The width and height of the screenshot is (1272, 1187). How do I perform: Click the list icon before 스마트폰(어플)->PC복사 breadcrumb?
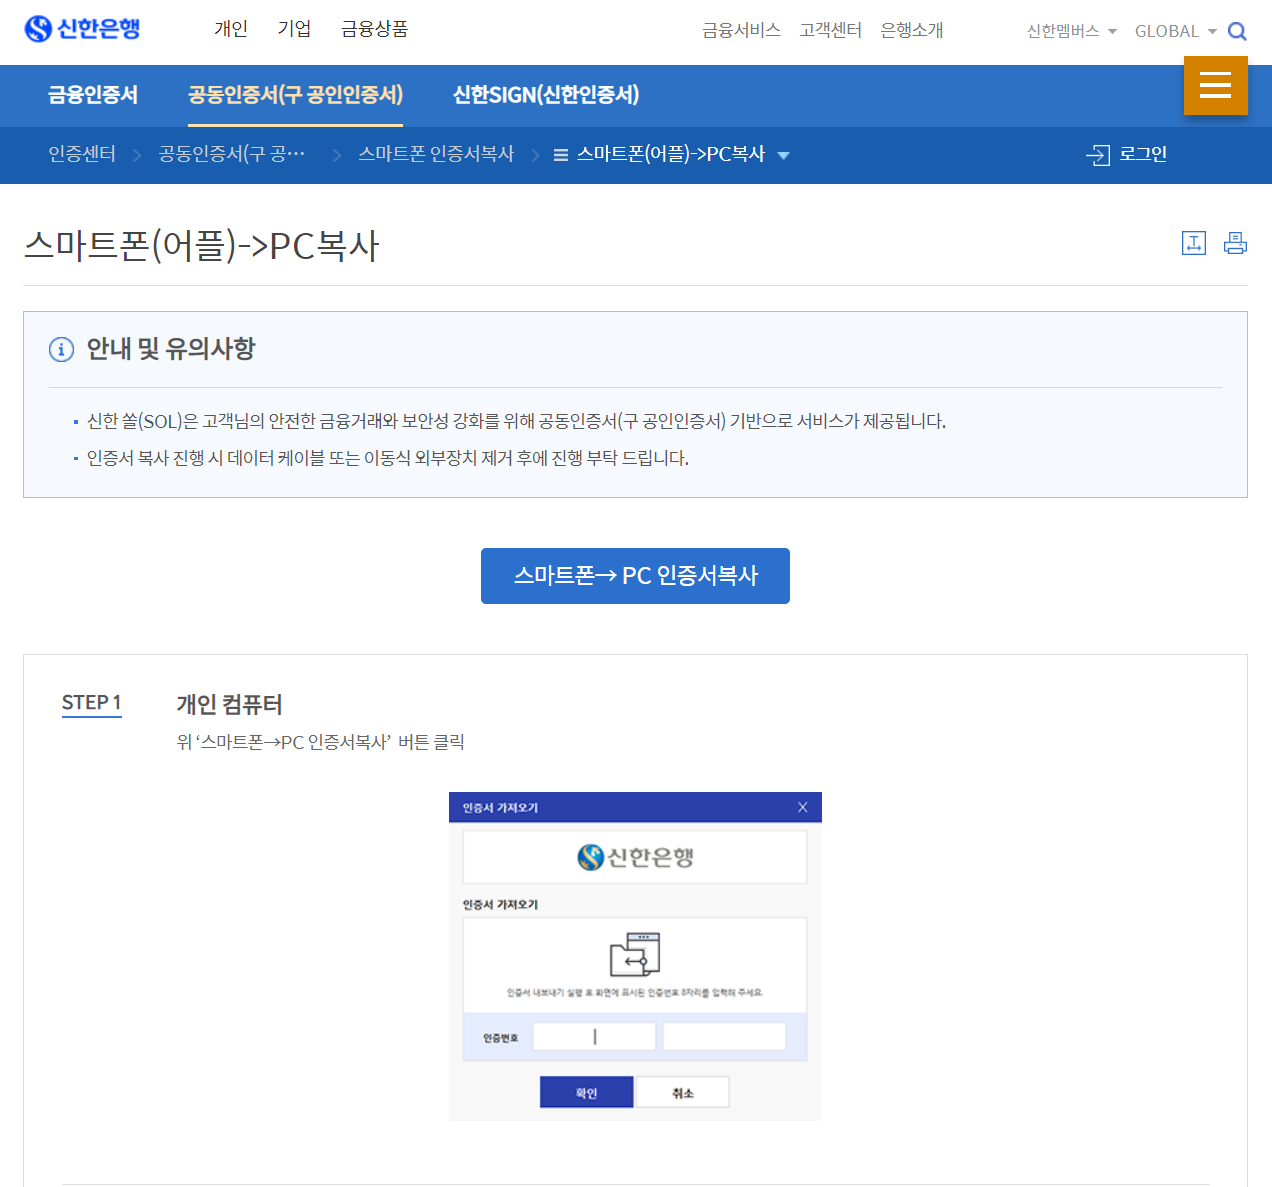tap(561, 155)
